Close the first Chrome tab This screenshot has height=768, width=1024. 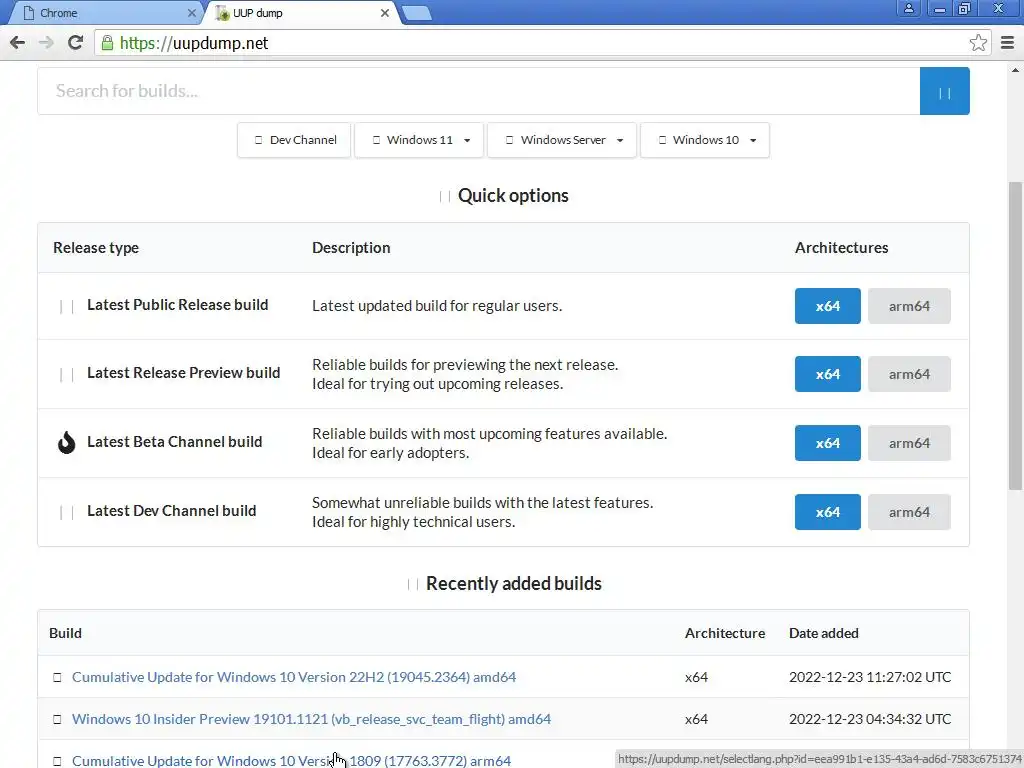191,13
